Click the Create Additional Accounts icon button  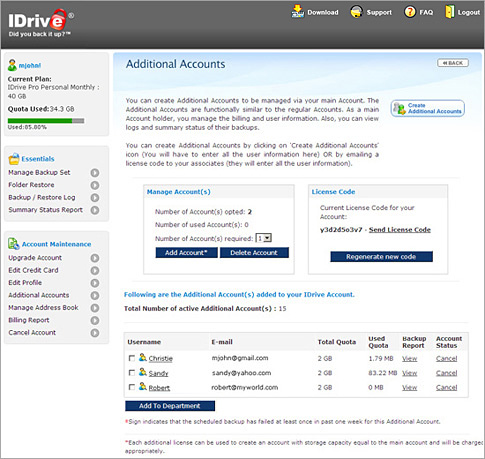pos(428,108)
